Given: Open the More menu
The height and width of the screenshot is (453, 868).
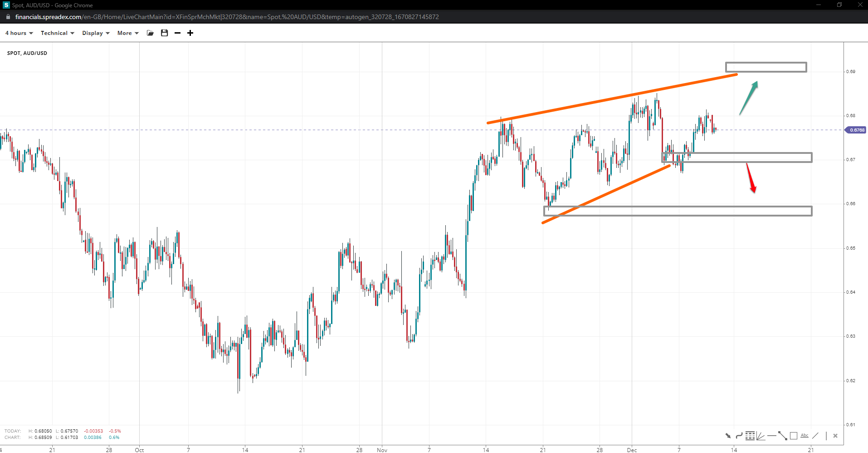Looking at the screenshot, I should (127, 33).
